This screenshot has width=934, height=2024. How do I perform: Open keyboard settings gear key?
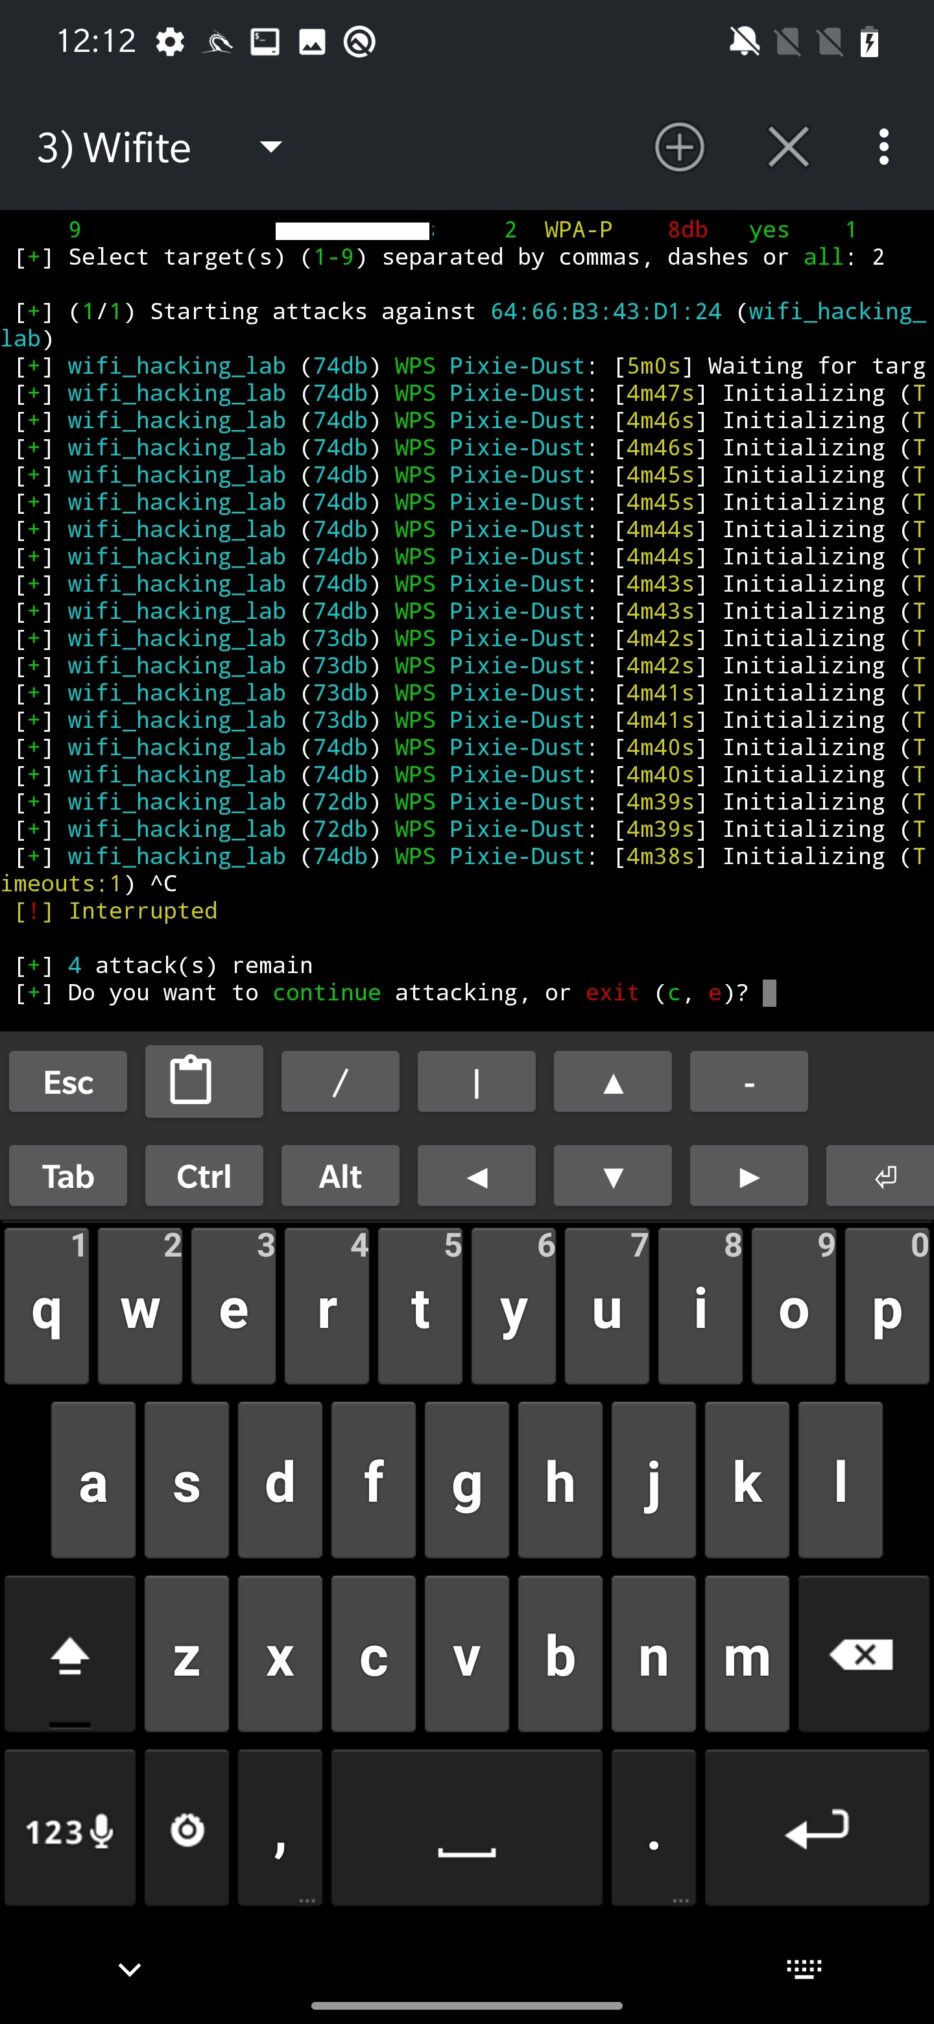click(x=187, y=1828)
